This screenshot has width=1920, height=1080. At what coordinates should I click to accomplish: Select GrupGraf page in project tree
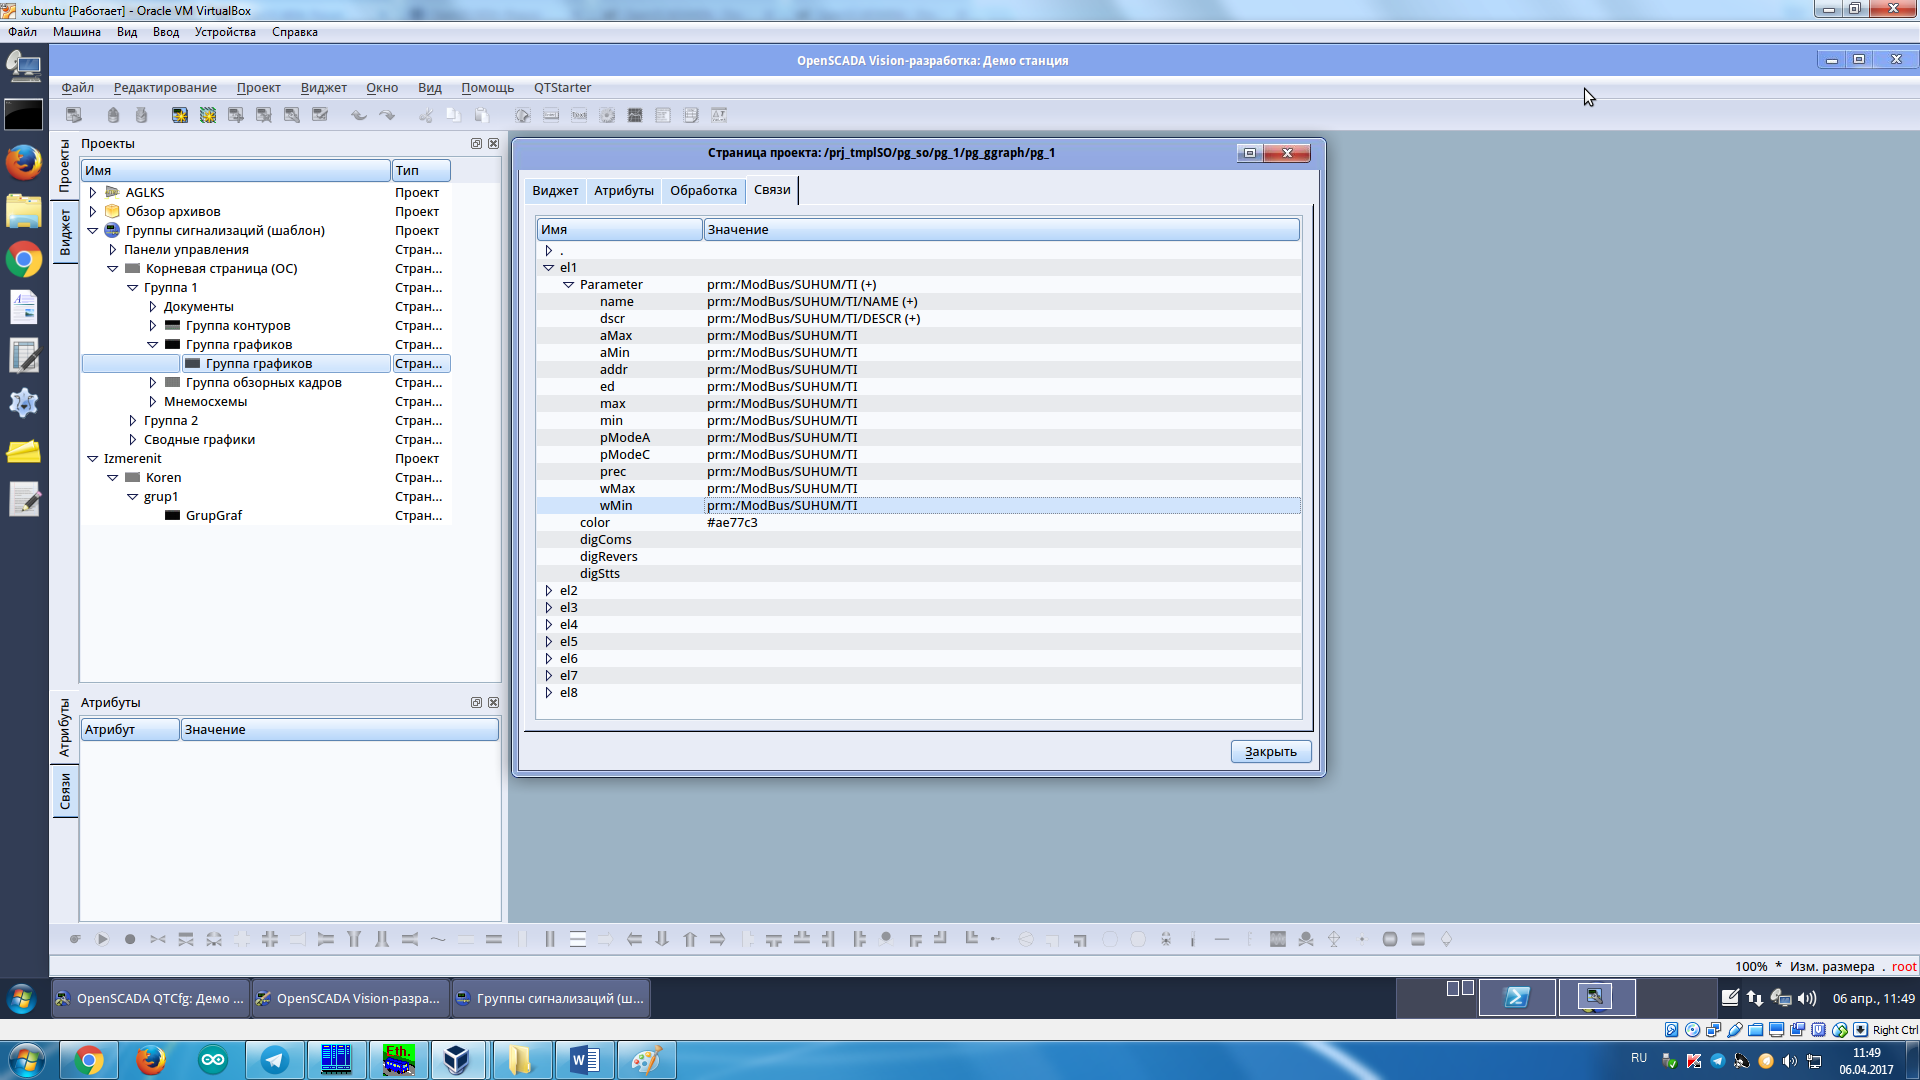point(213,516)
